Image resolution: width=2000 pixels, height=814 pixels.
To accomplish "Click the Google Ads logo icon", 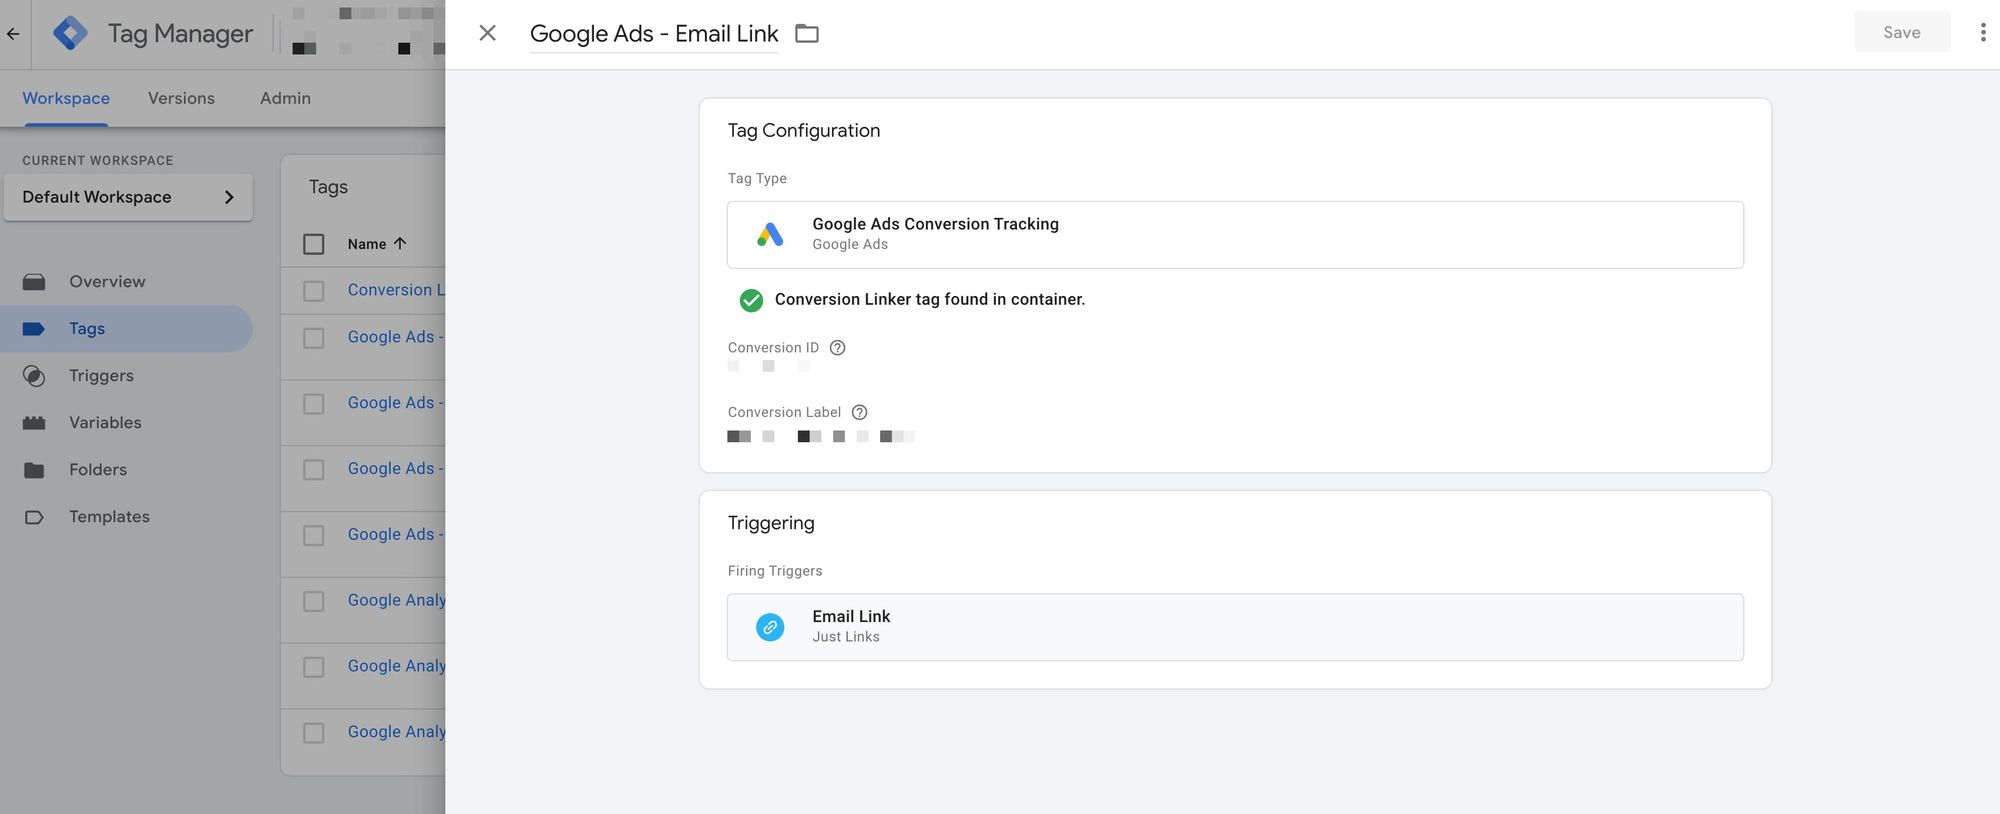I will pos(769,235).
